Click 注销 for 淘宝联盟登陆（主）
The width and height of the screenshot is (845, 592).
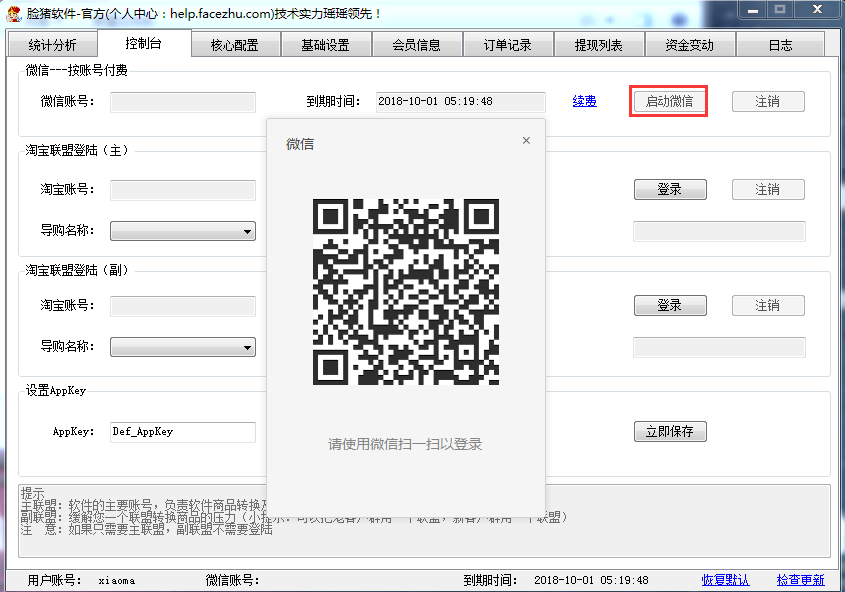click(768, 190)
